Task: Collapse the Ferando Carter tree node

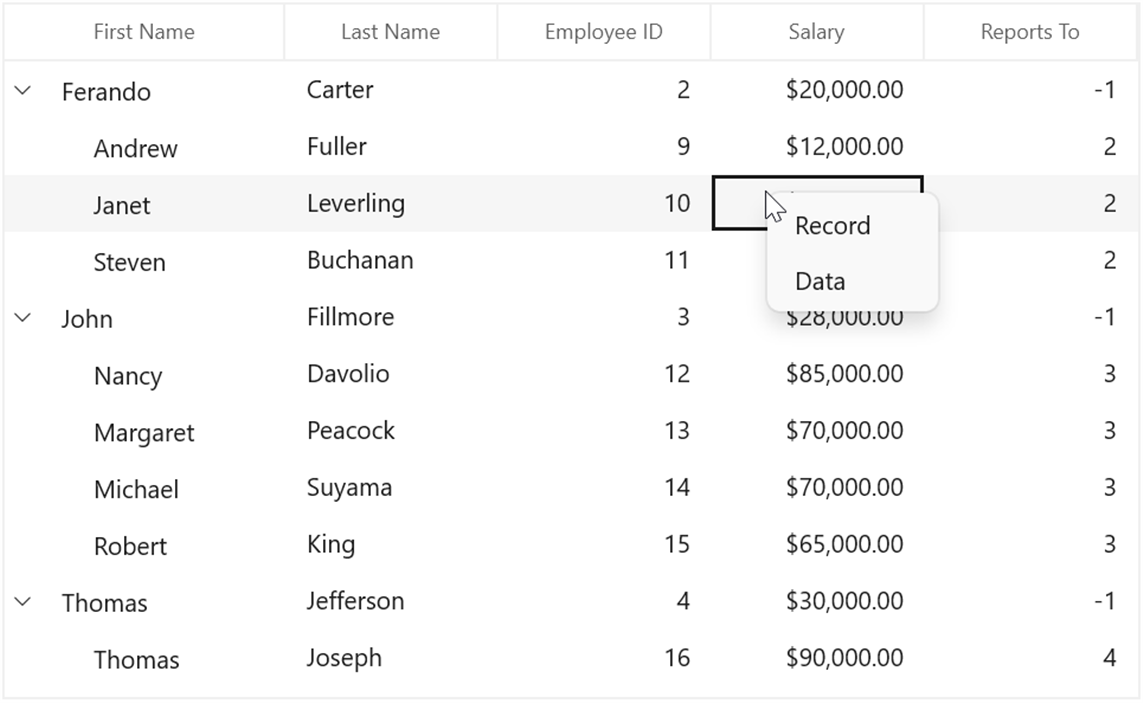Action: pos(23,90)
